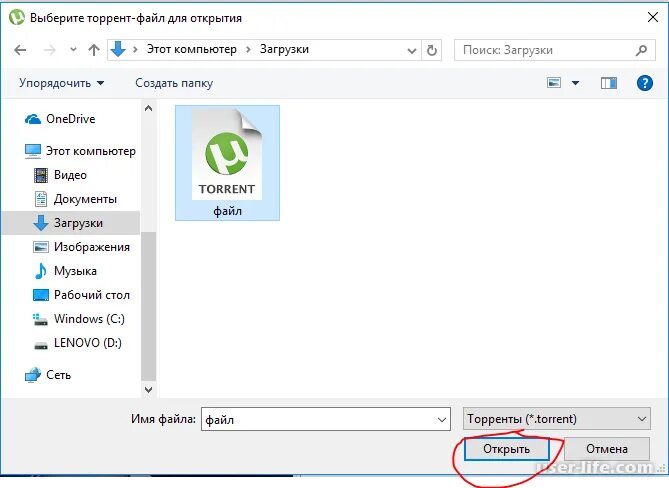Click the uTorrent icon in title bar

[x=17, y=17]
